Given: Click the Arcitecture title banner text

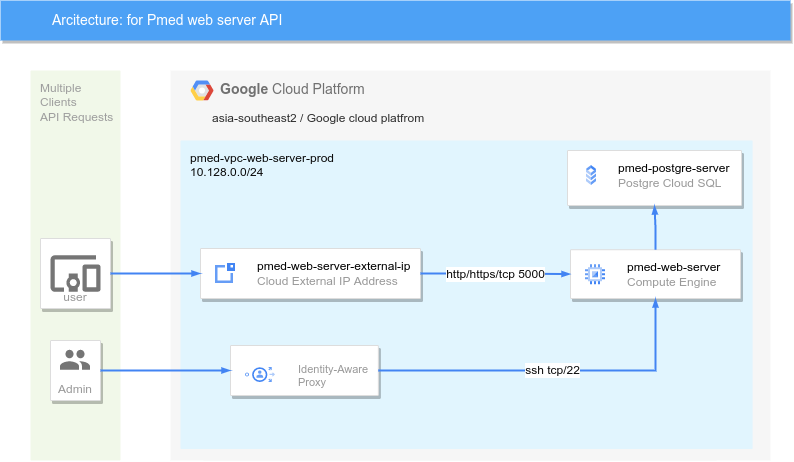Looking at the screenshot, I should coord(167,20).
